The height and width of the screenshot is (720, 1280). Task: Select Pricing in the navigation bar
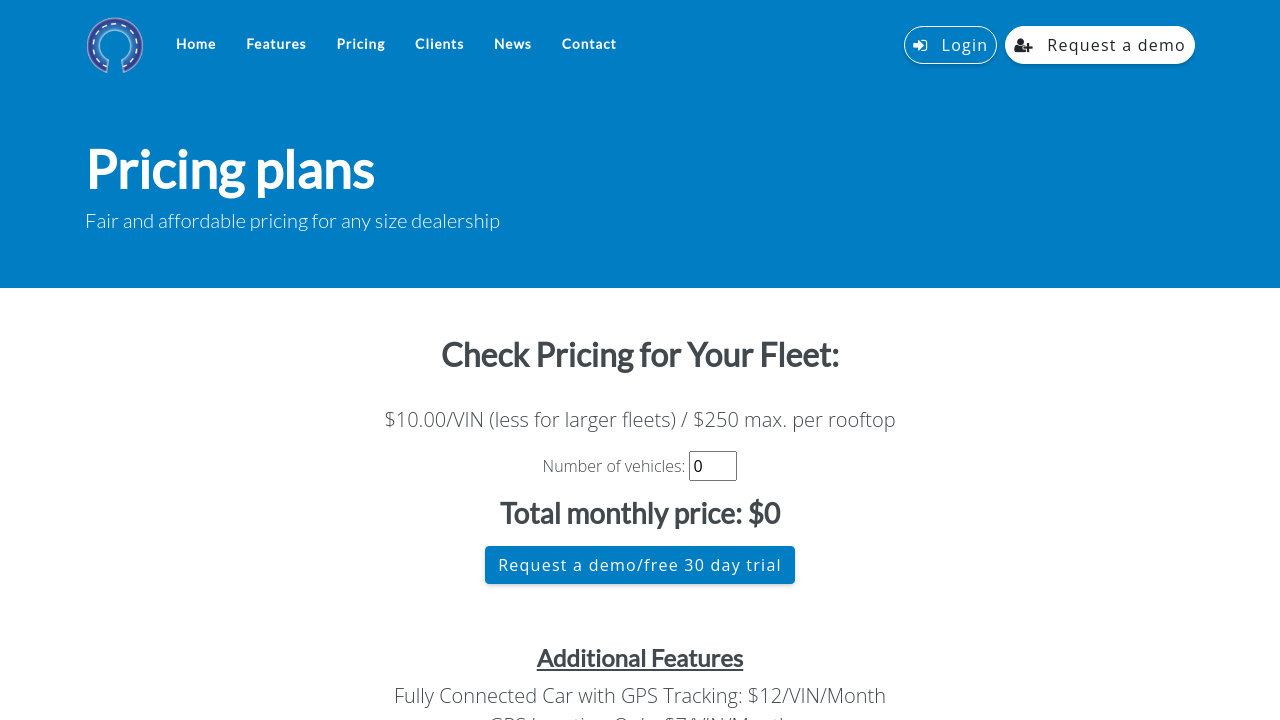(x=361, y=44)
